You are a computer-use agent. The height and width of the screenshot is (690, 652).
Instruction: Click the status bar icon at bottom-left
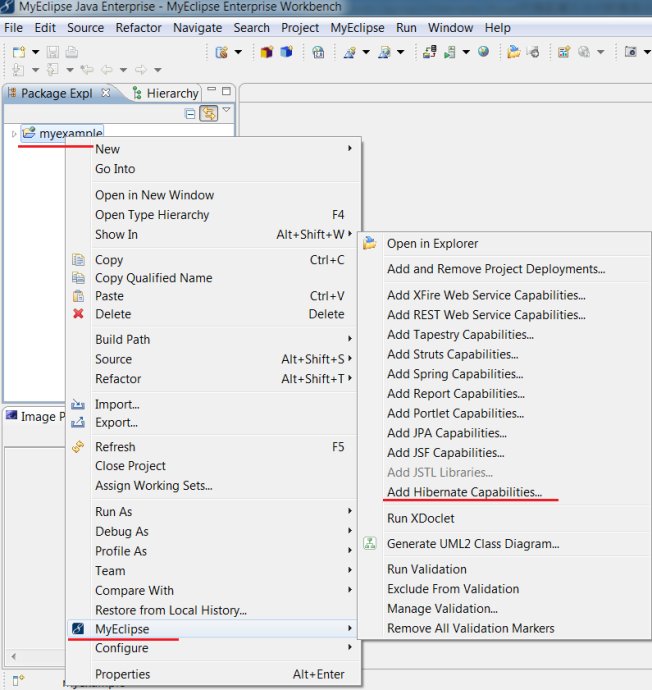18,680
